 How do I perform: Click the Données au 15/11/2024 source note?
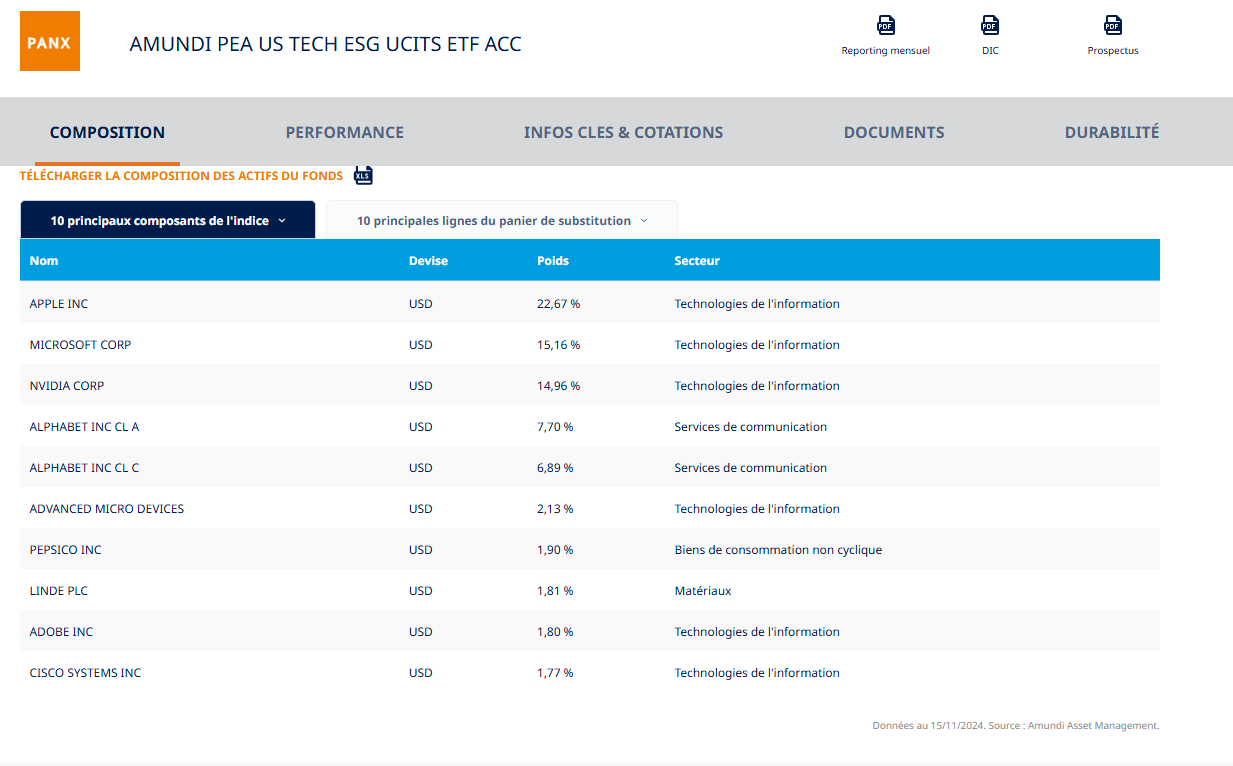pos(1016,726)
